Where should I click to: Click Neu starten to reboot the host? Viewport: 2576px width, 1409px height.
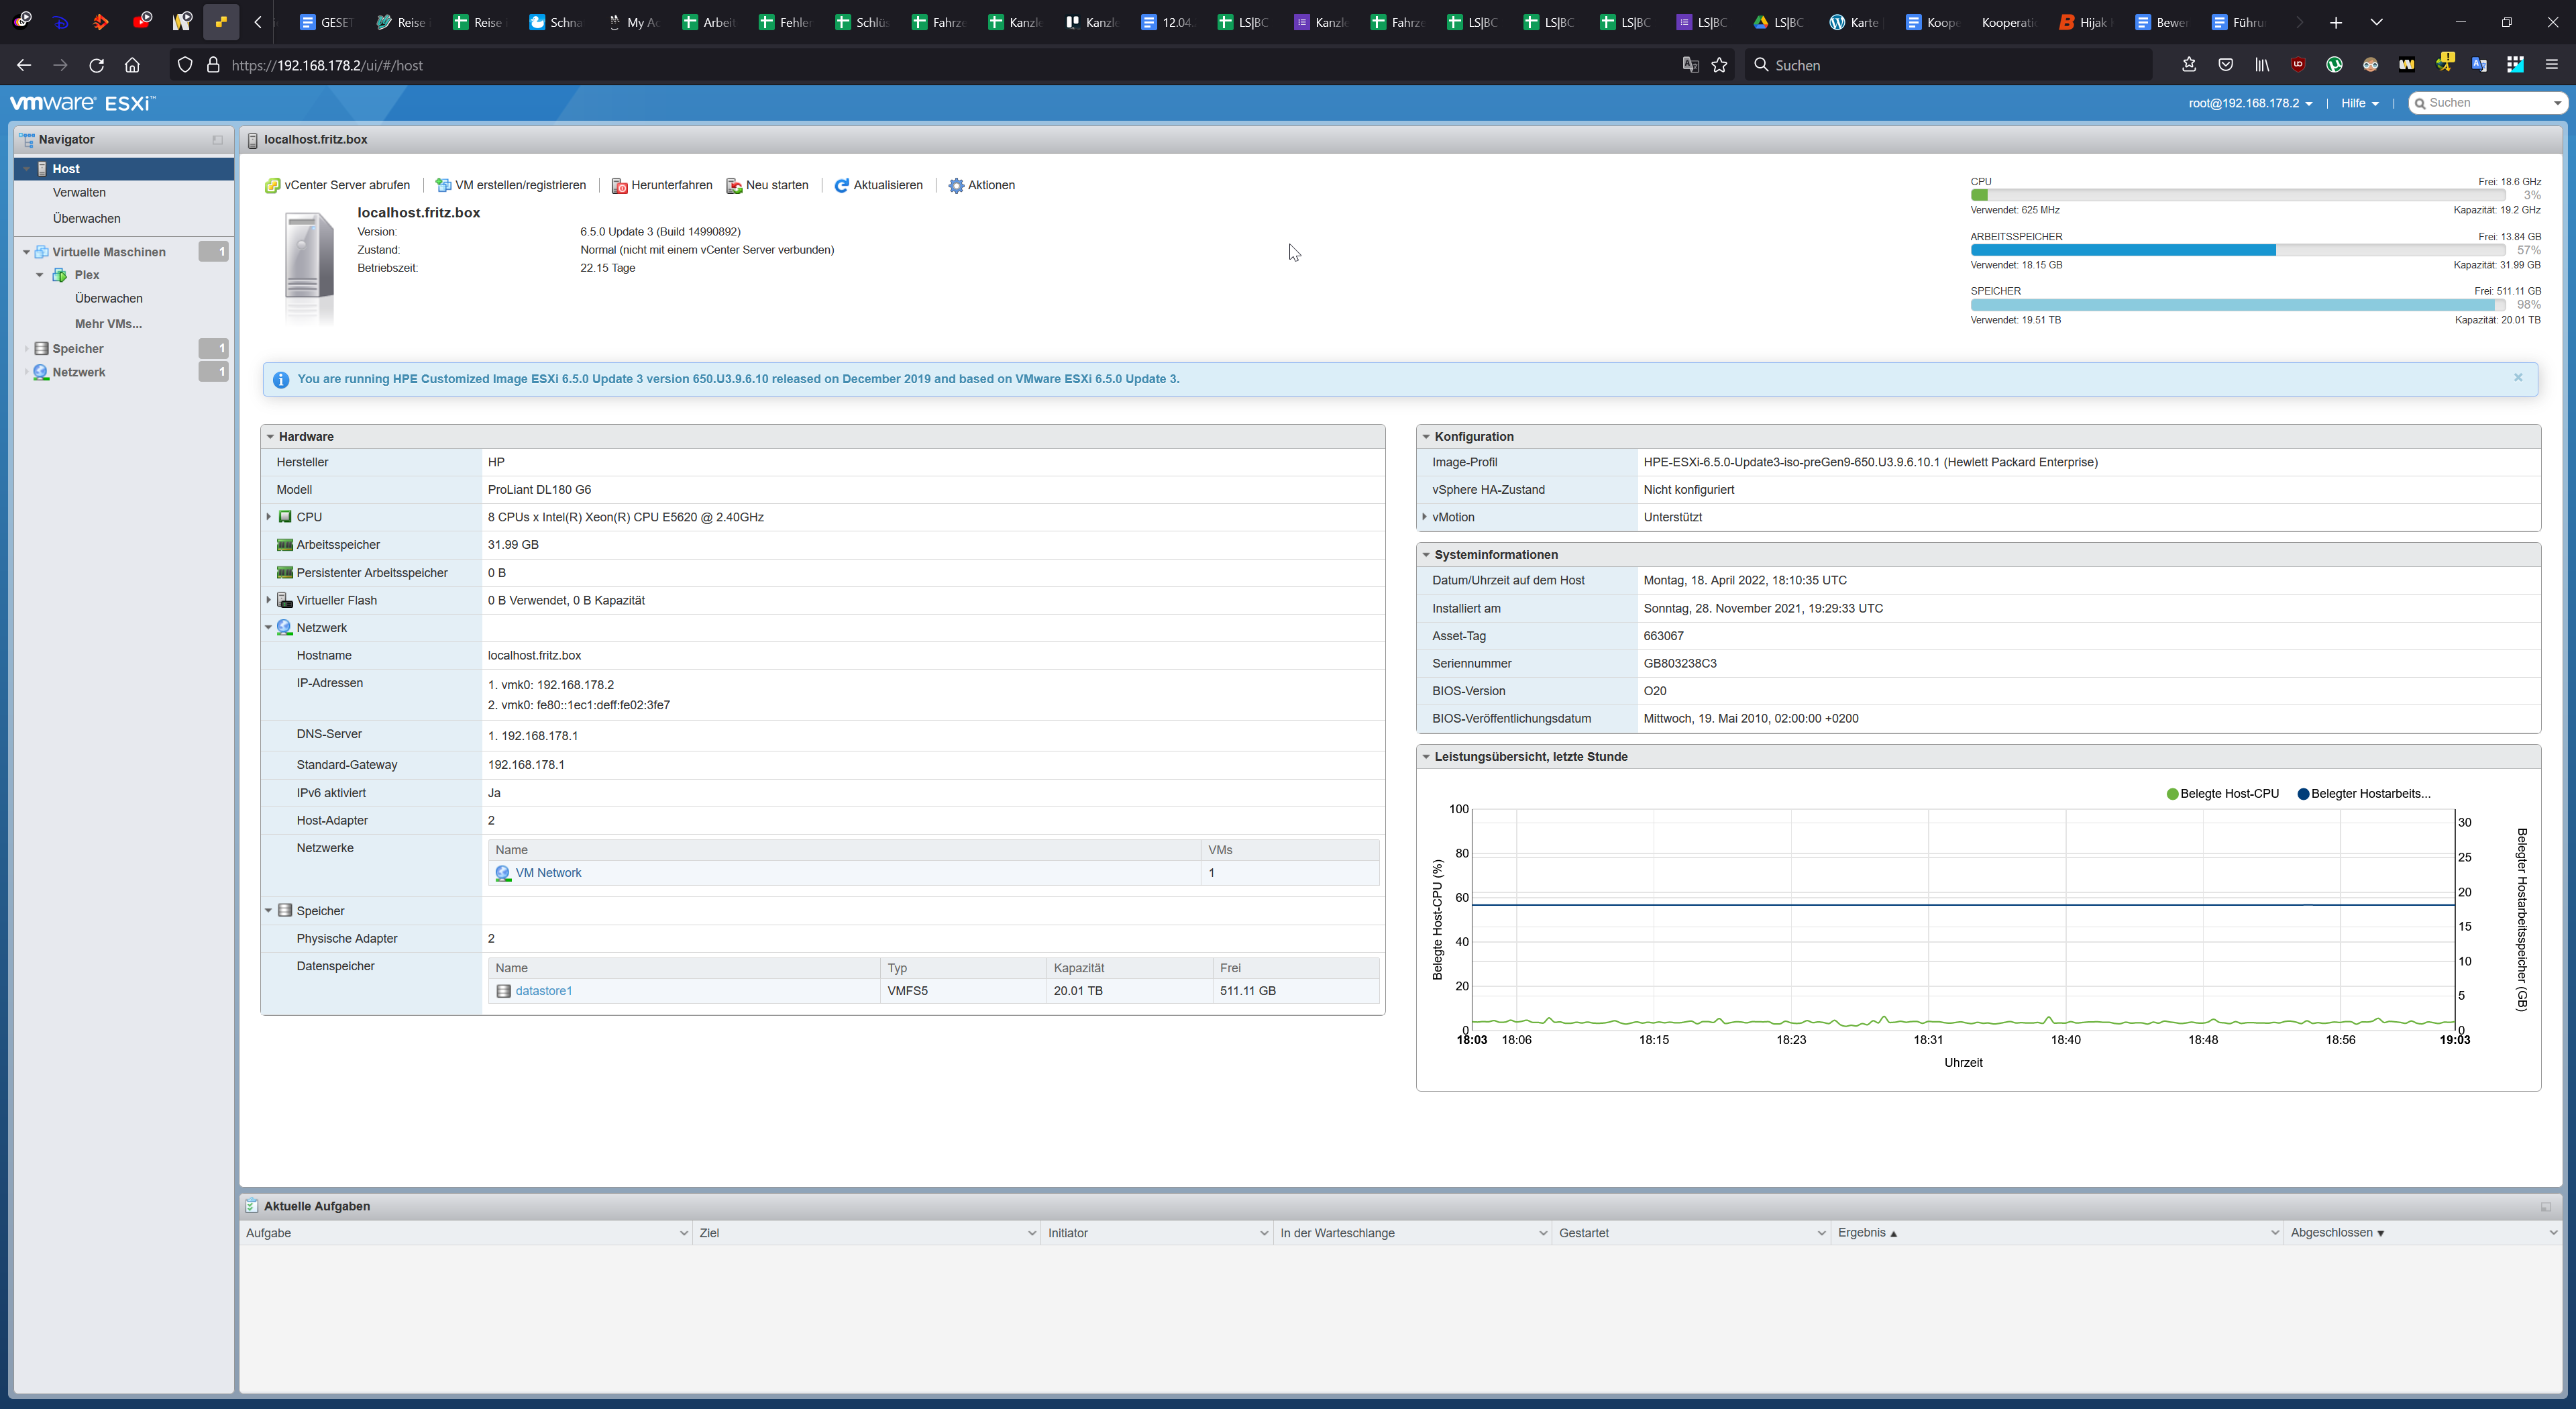point(767,185)
